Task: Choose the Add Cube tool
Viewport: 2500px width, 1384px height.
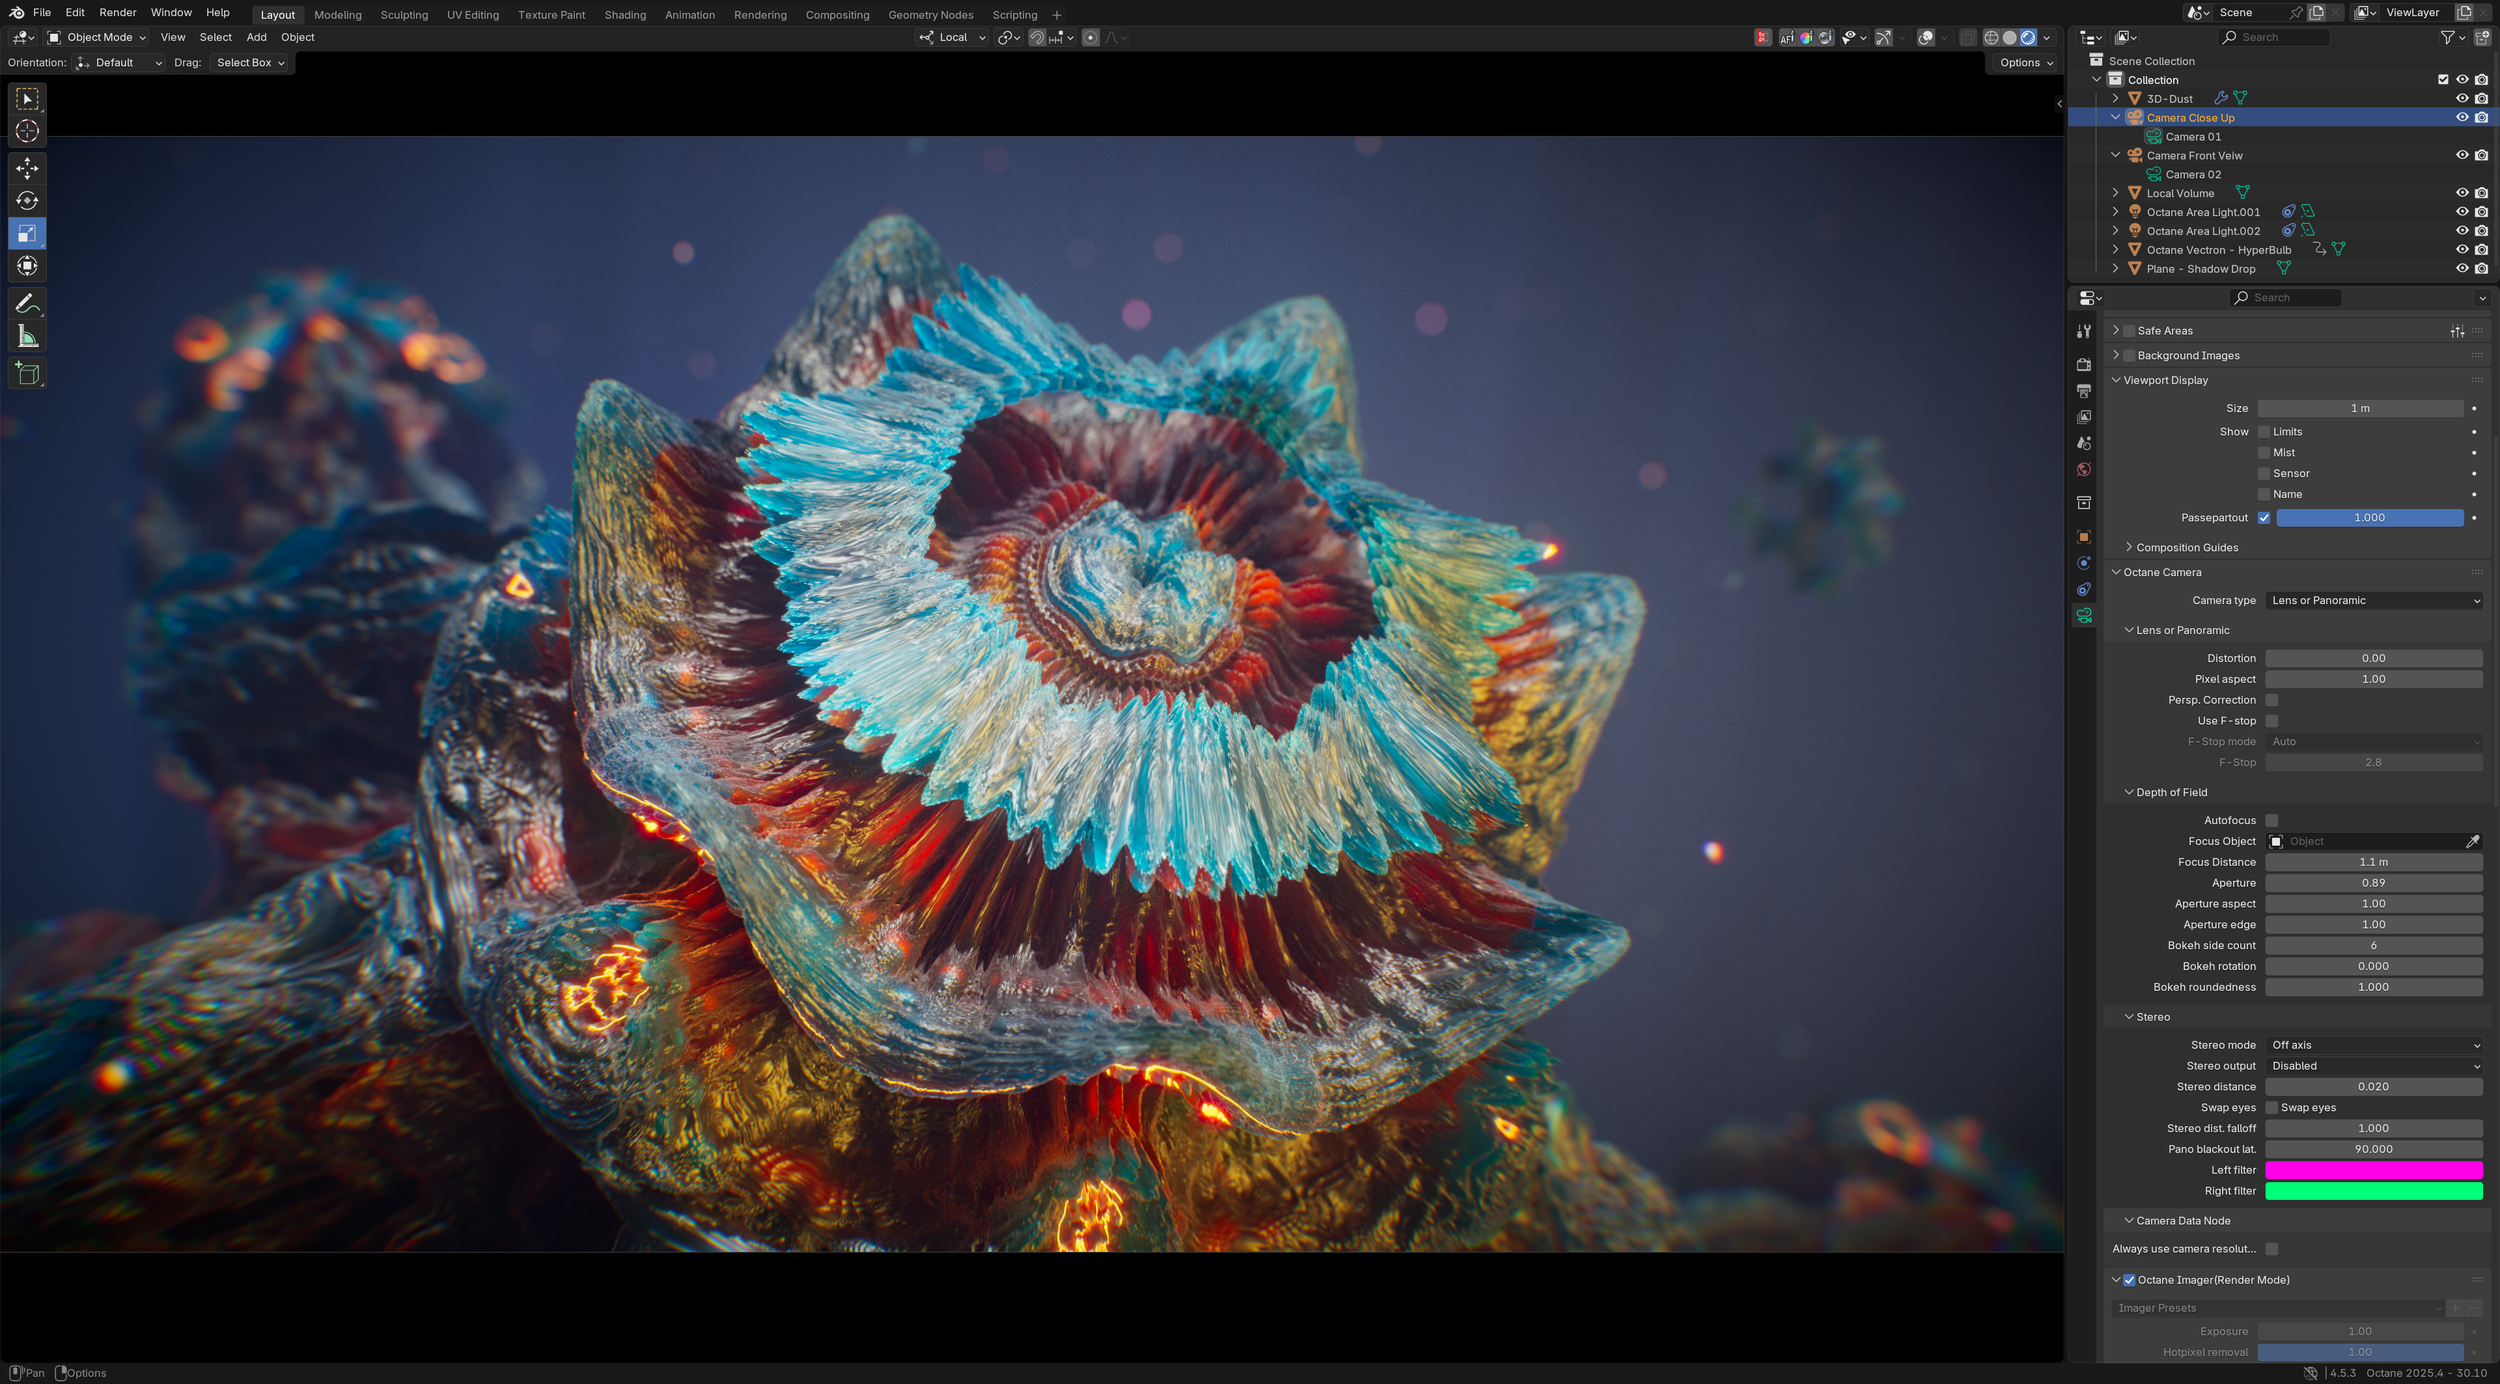Action: click(27, 374)
